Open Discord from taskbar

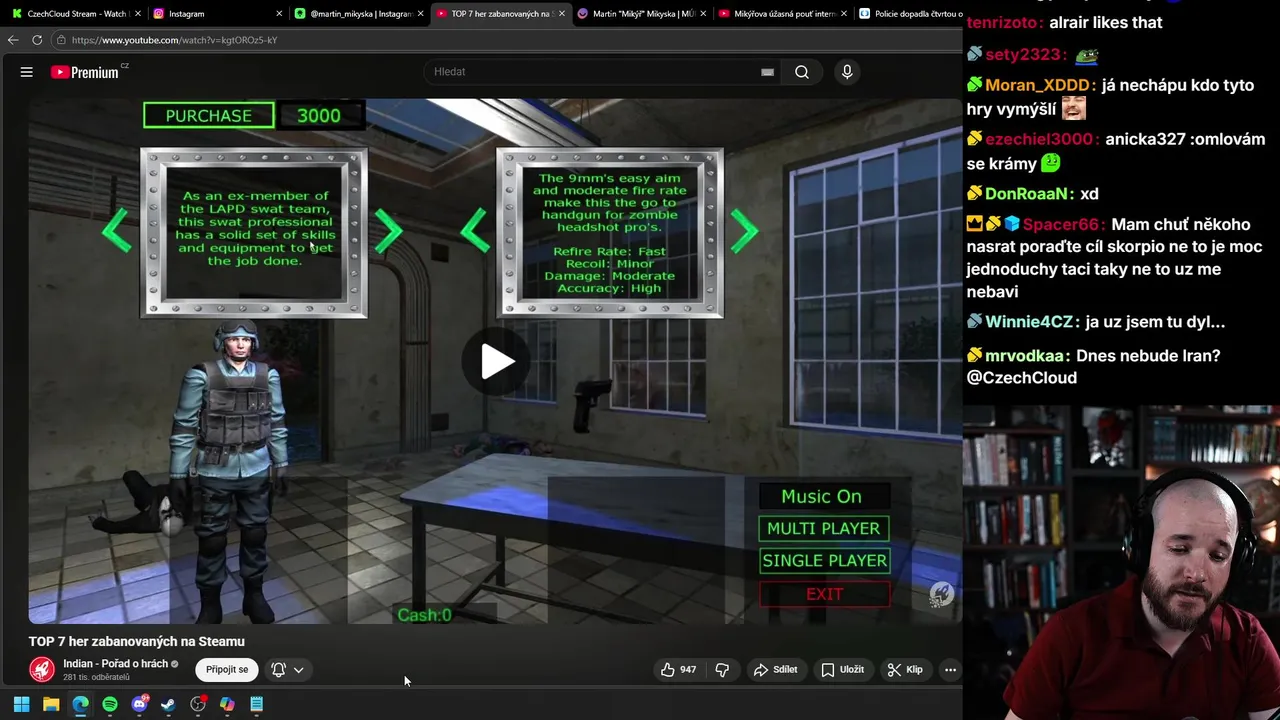point(139,704)
